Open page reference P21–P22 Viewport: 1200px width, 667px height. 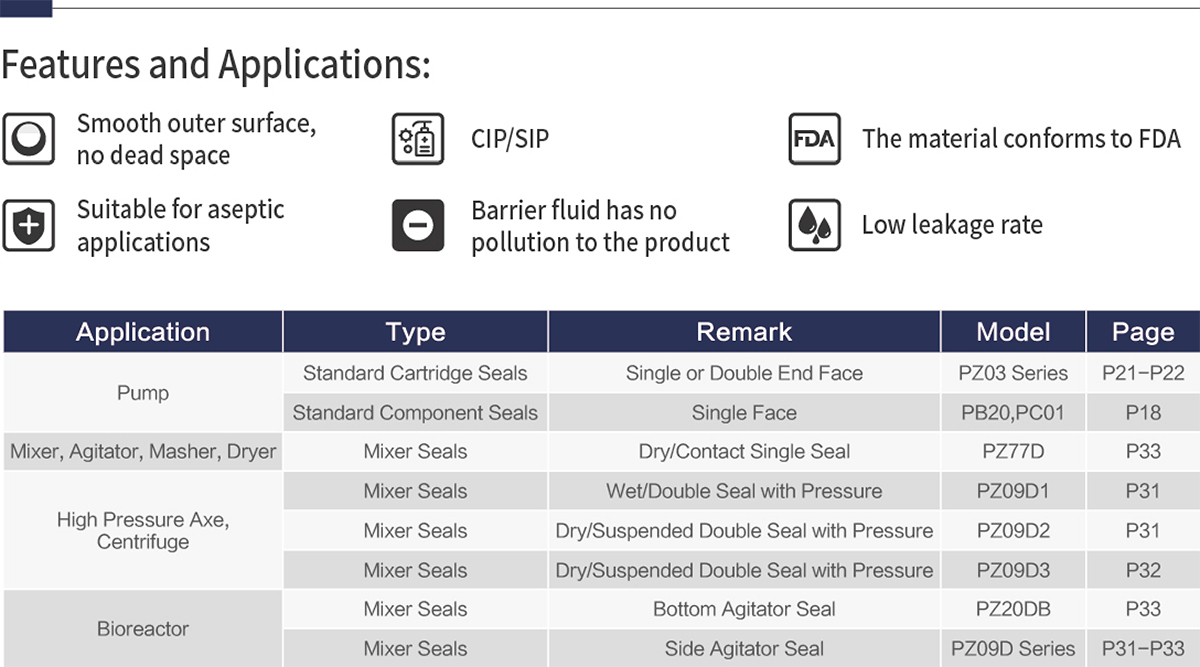1143,374
